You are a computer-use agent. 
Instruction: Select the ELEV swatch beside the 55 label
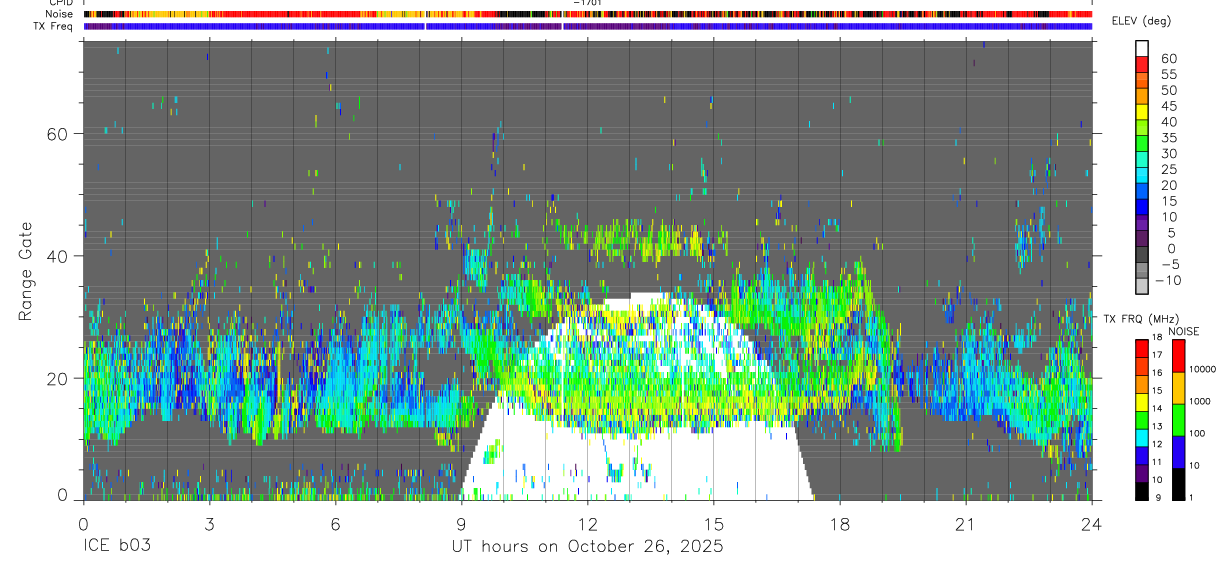click(x=1142, y=80)
